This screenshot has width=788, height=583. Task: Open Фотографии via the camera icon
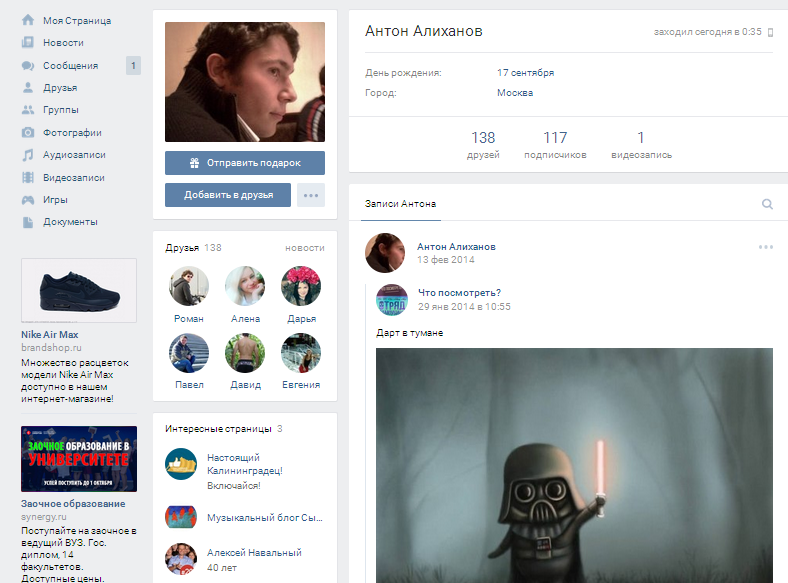[x=28, y=132]
